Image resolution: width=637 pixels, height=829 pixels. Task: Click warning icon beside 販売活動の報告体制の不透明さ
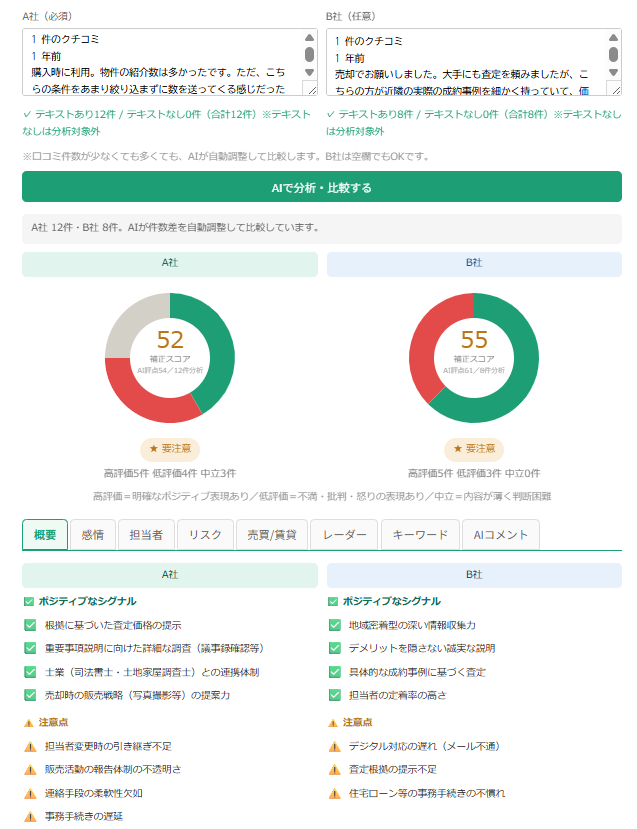tap(30, 770)
